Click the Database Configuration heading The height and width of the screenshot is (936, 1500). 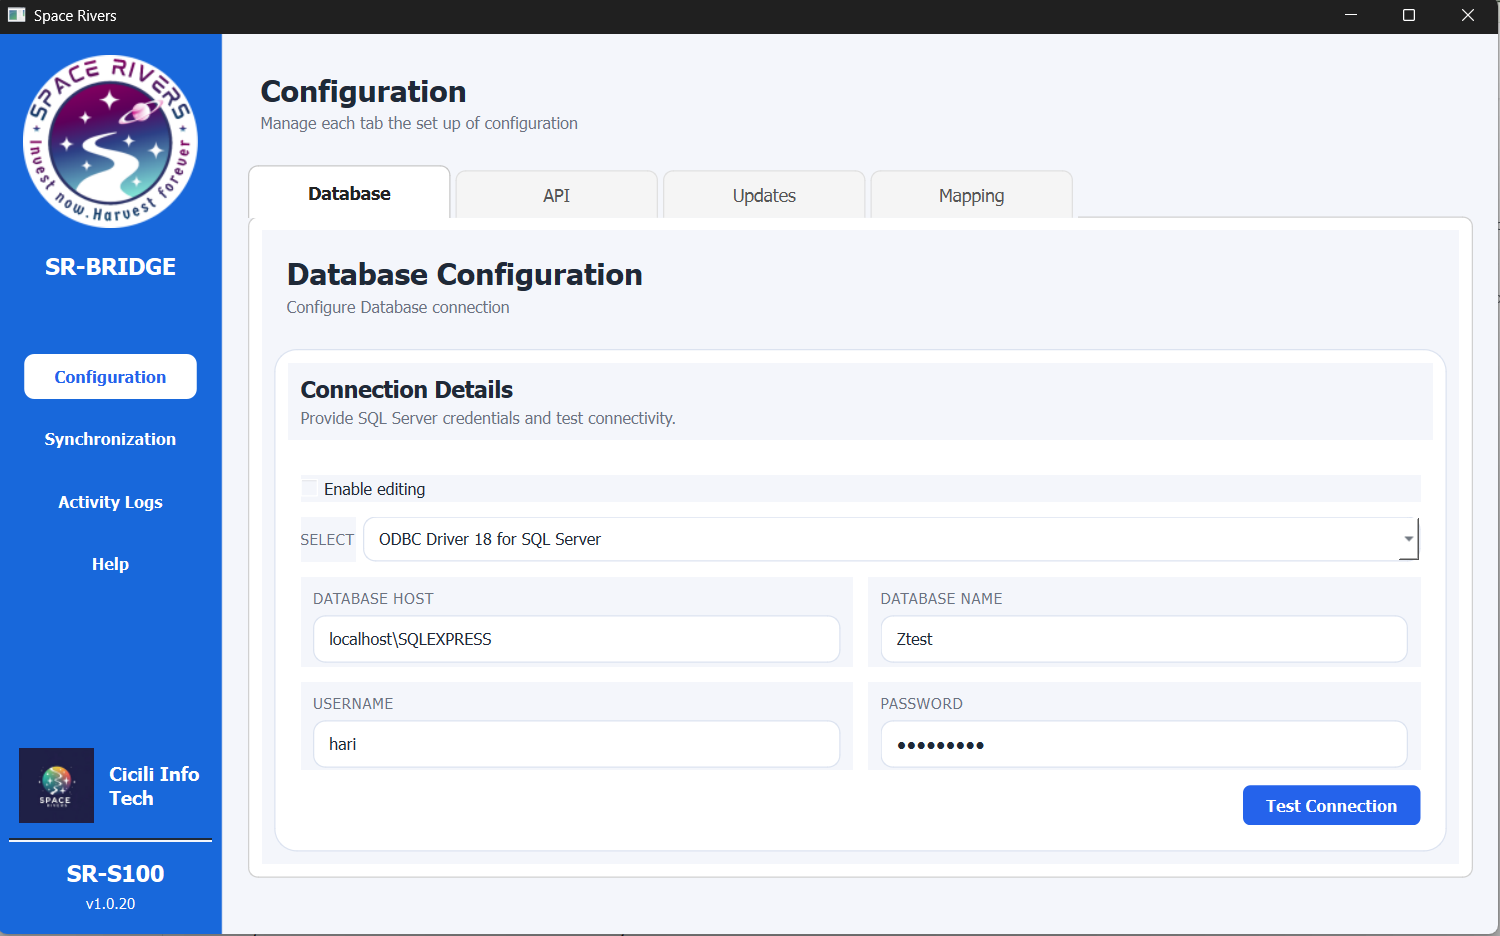(x=464, y=274)
